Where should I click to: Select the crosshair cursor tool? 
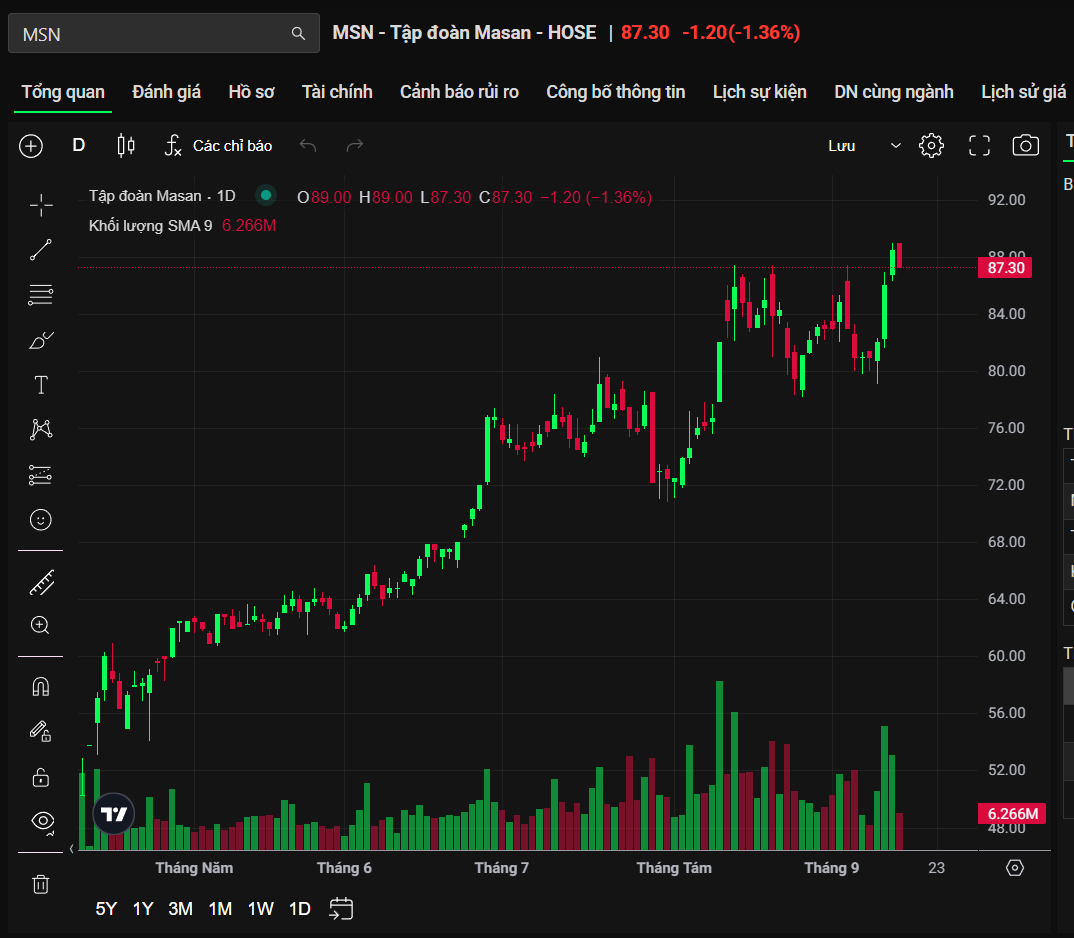tap(41, 205)
